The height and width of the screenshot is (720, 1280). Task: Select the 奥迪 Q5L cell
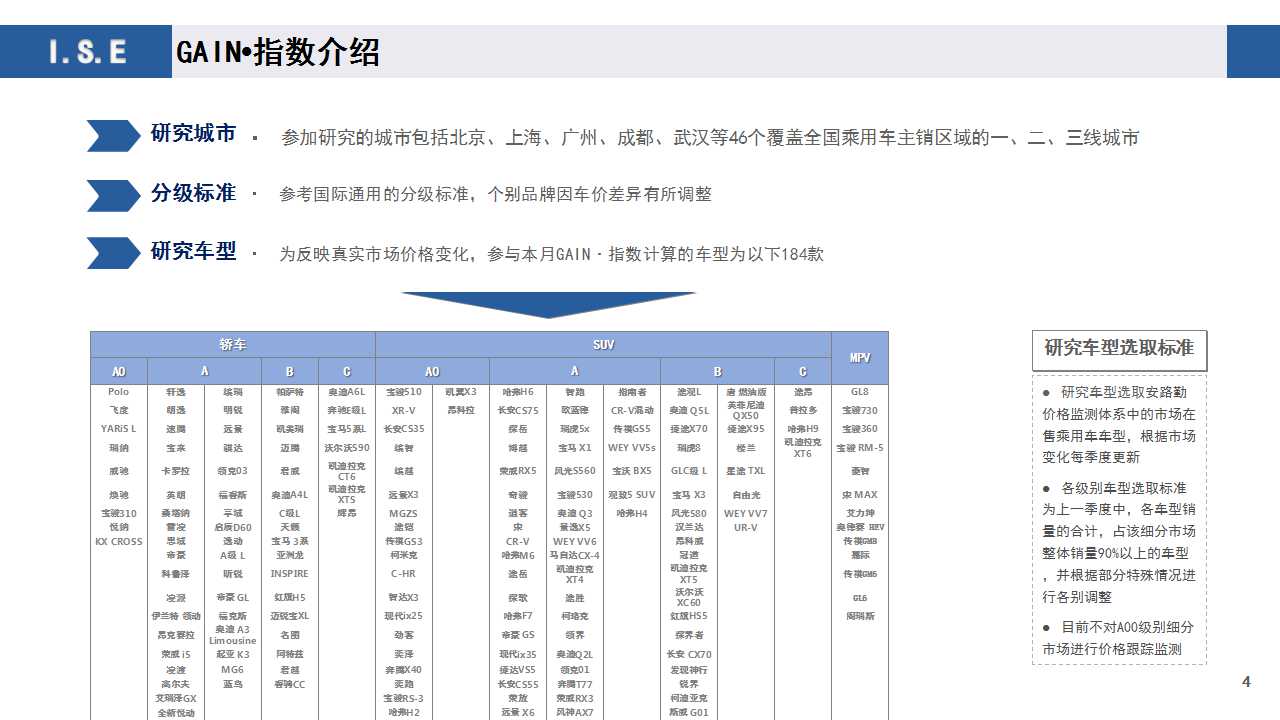point(689,411)
